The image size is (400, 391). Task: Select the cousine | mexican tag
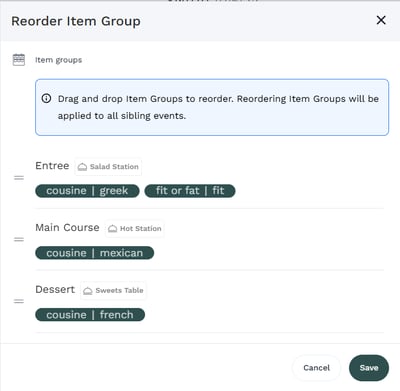click(95, 253)
